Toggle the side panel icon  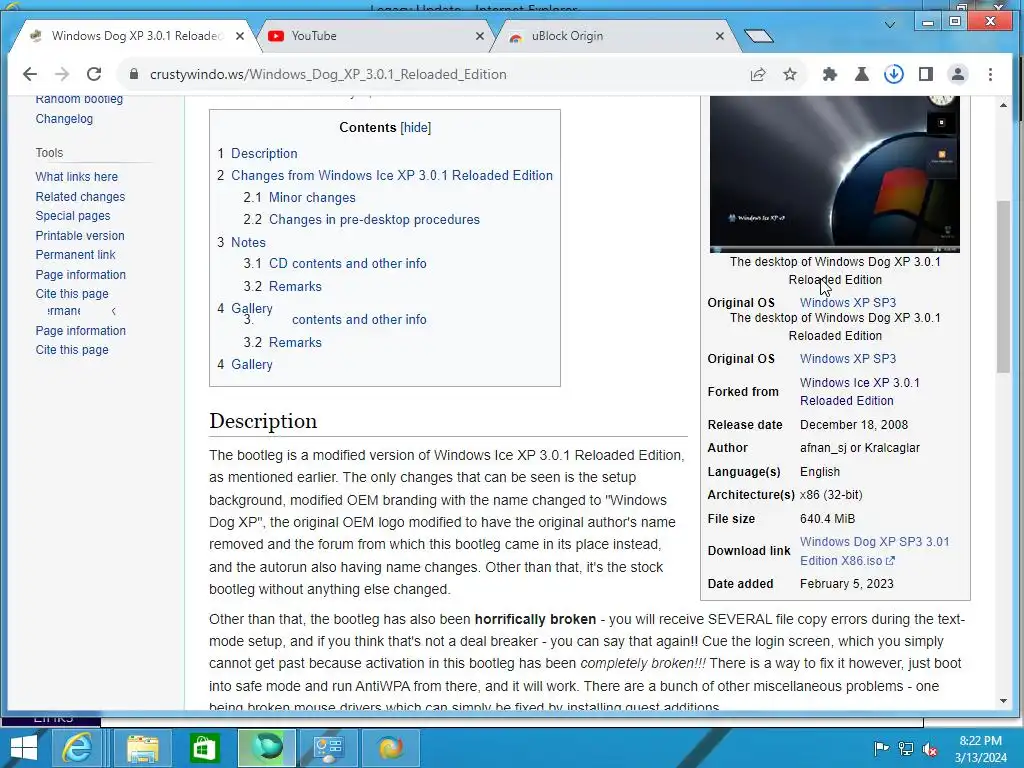(x=926, y=74)
